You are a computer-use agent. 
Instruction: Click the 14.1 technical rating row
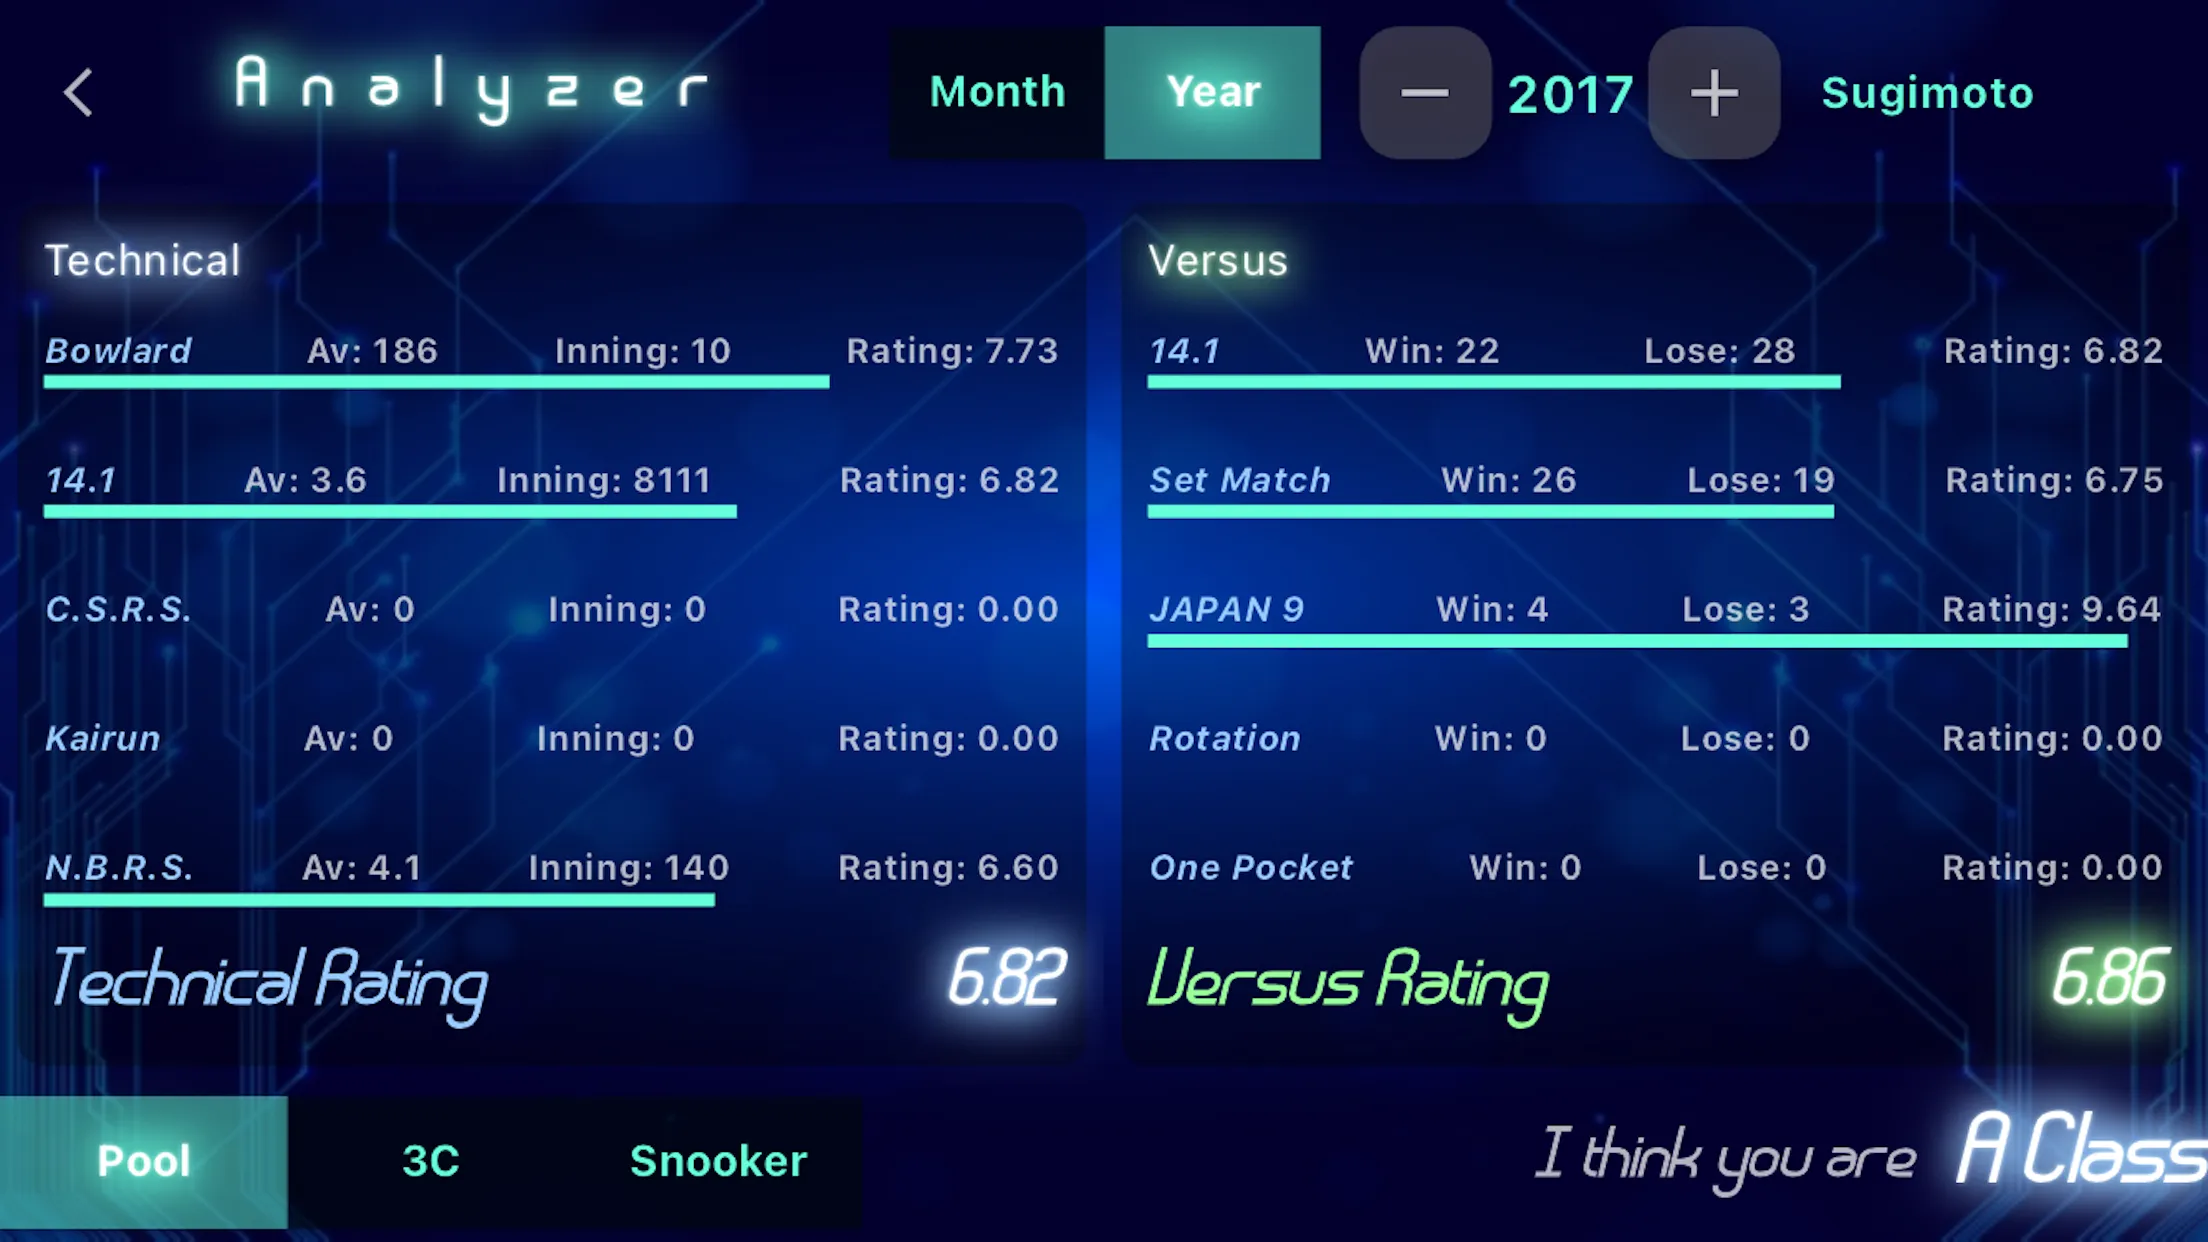click(552, 479)
